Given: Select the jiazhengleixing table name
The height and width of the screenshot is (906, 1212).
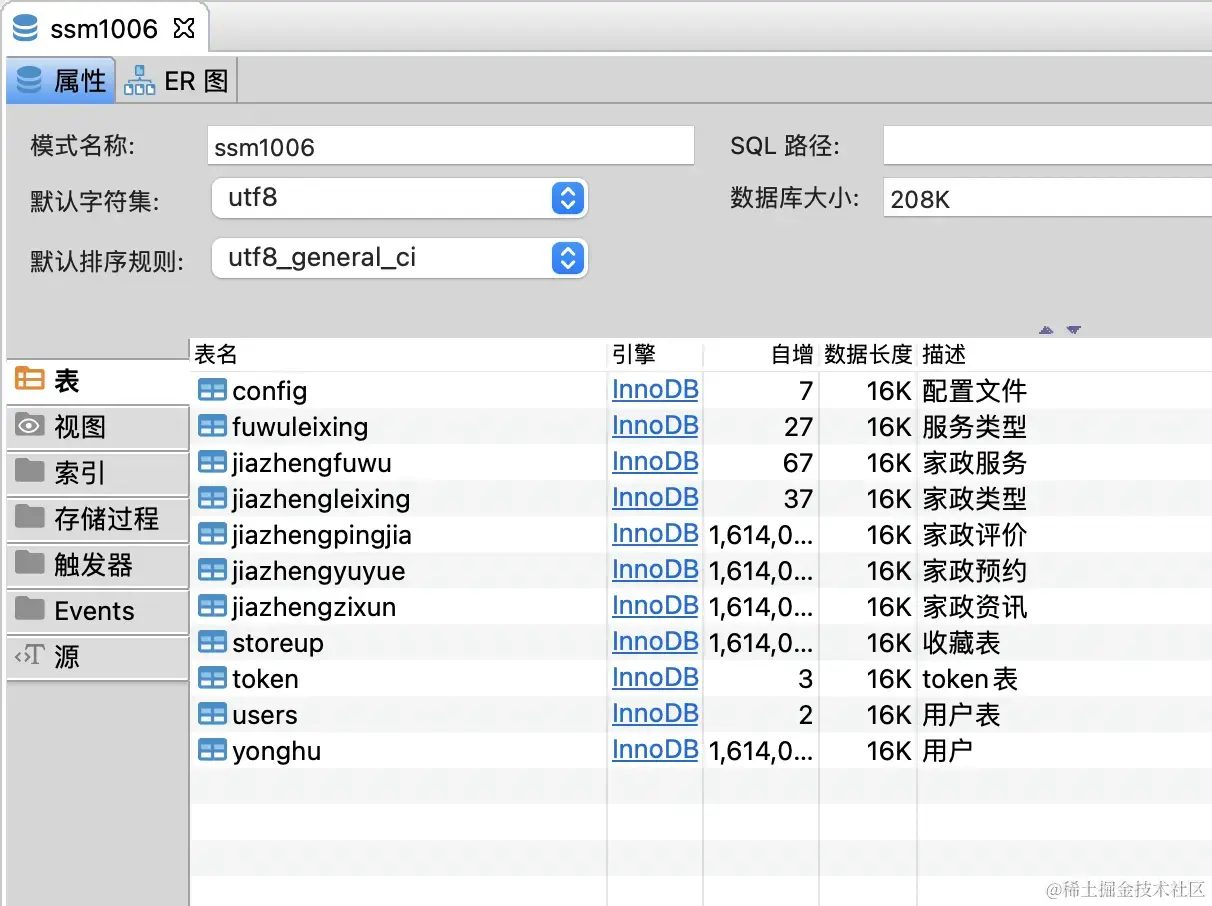Looking at the screenshot, I should (x=321, y=500).
